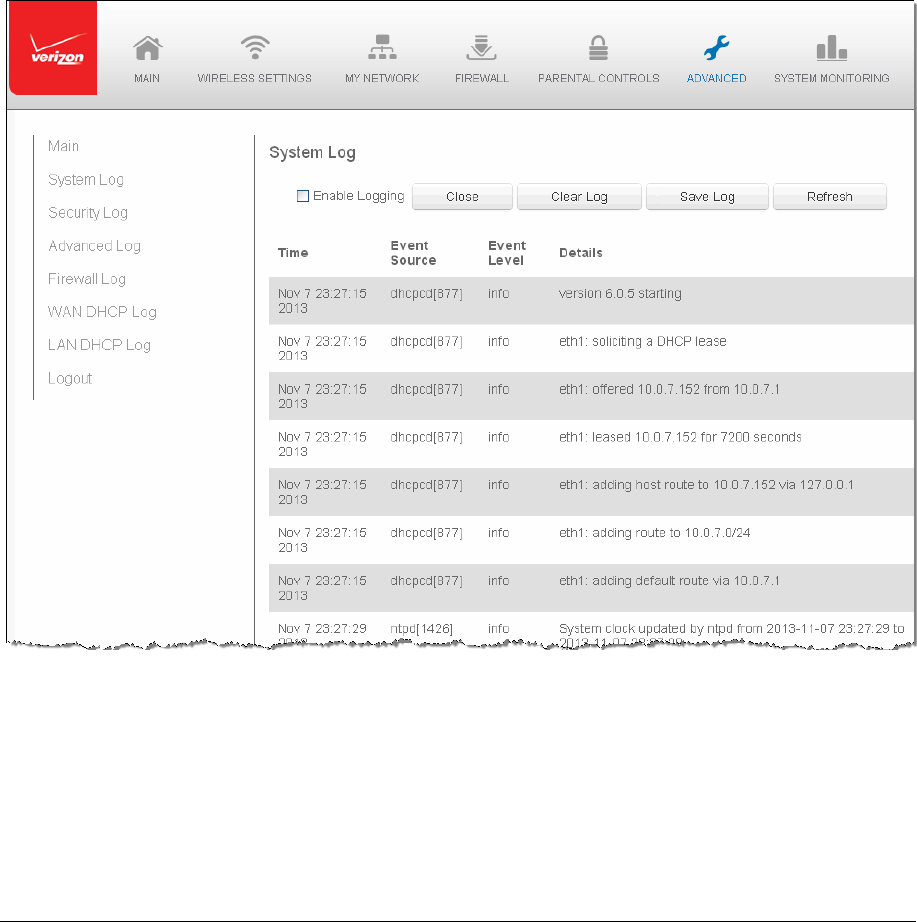Screen dimensions: 917x922
Task: Click the ntpd[1426] event source cell
Action: point(421,629)
